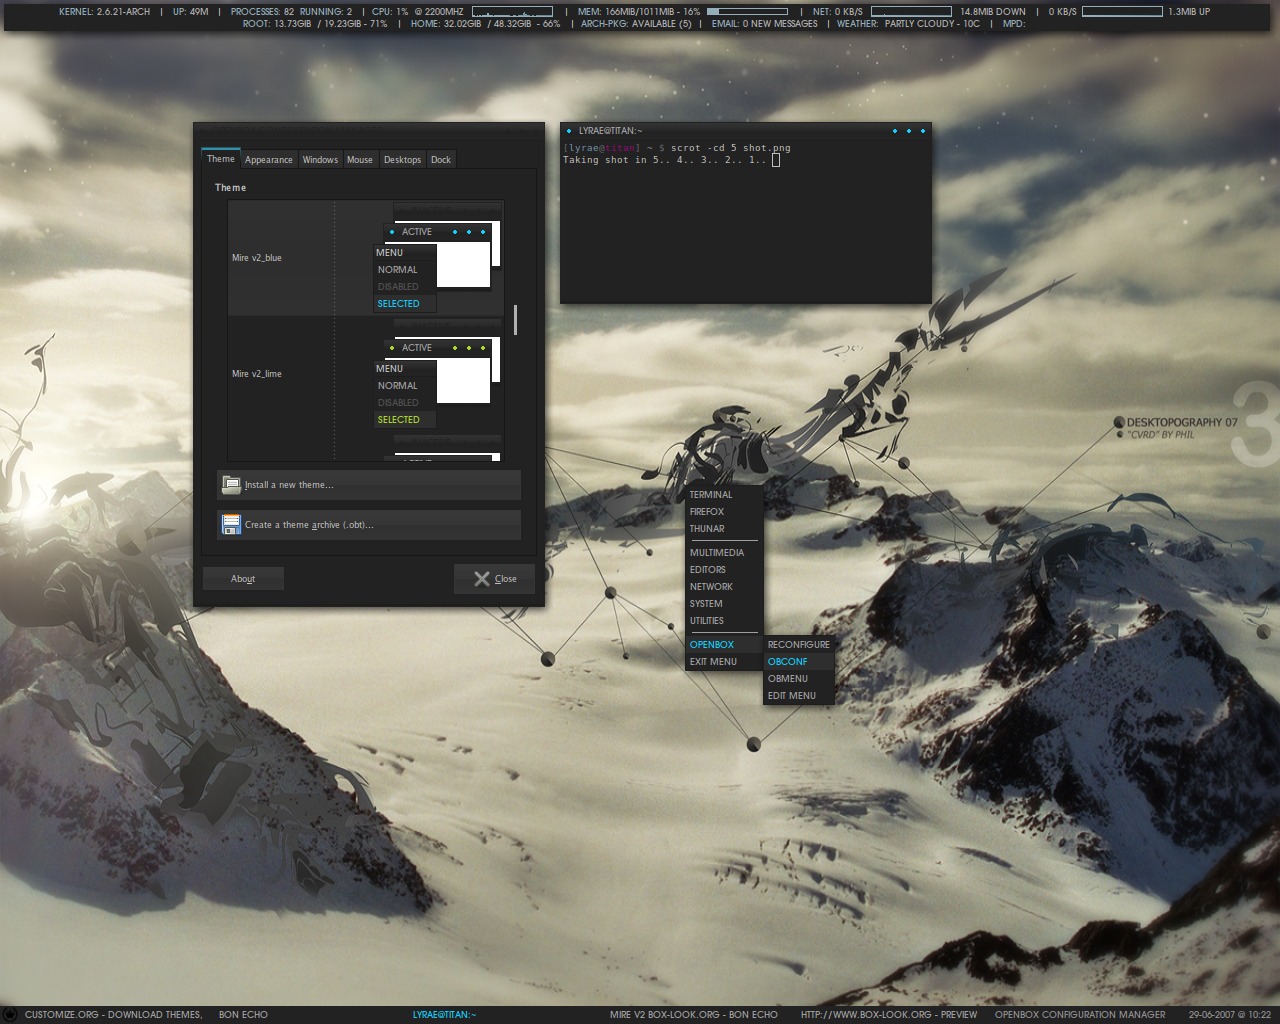Image resolution: width=1280 pixels, height=1024 pixels.
Task: Switch to Mire v2 box-look.org taskbar entry
Action: [693, 1014]
